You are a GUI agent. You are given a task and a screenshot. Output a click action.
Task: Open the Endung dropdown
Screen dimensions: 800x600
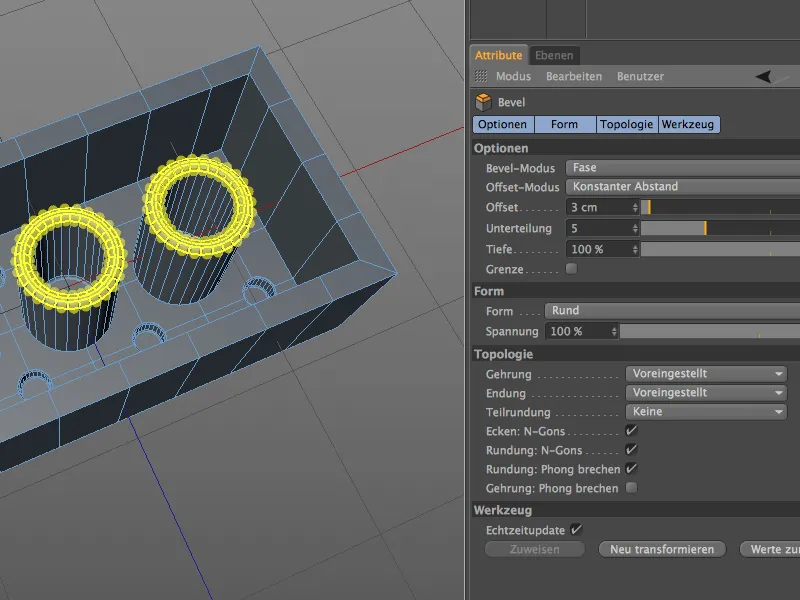click(x=706, y=392)
